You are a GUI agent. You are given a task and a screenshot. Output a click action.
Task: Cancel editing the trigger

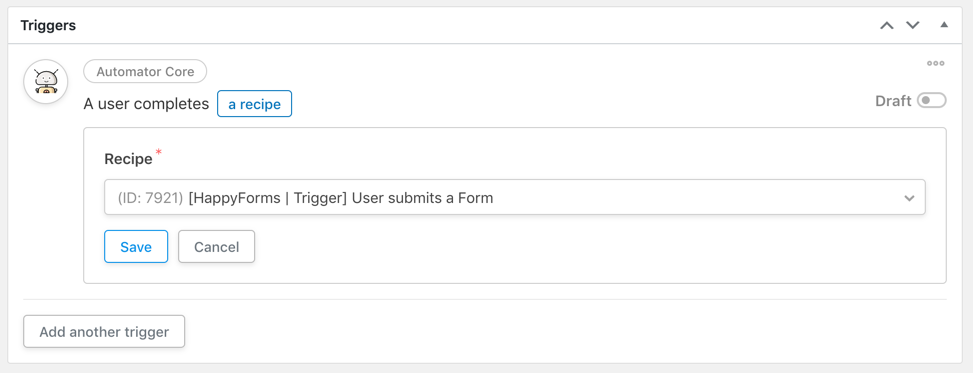217,246
